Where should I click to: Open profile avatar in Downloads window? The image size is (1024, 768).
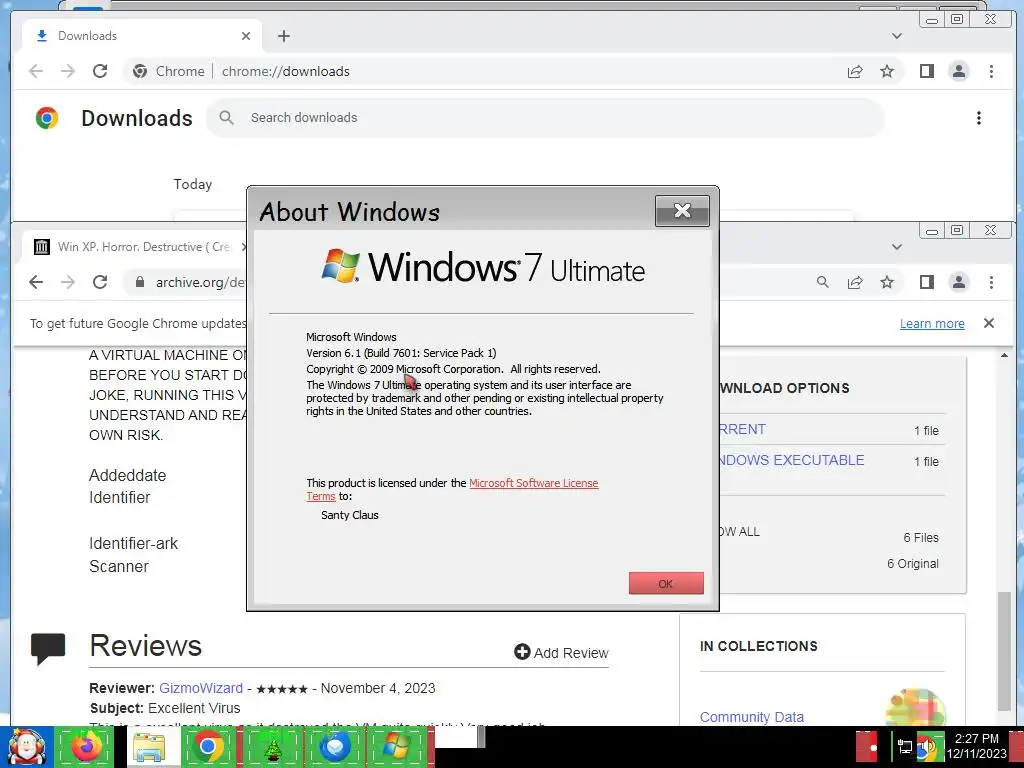click(959, 71)
